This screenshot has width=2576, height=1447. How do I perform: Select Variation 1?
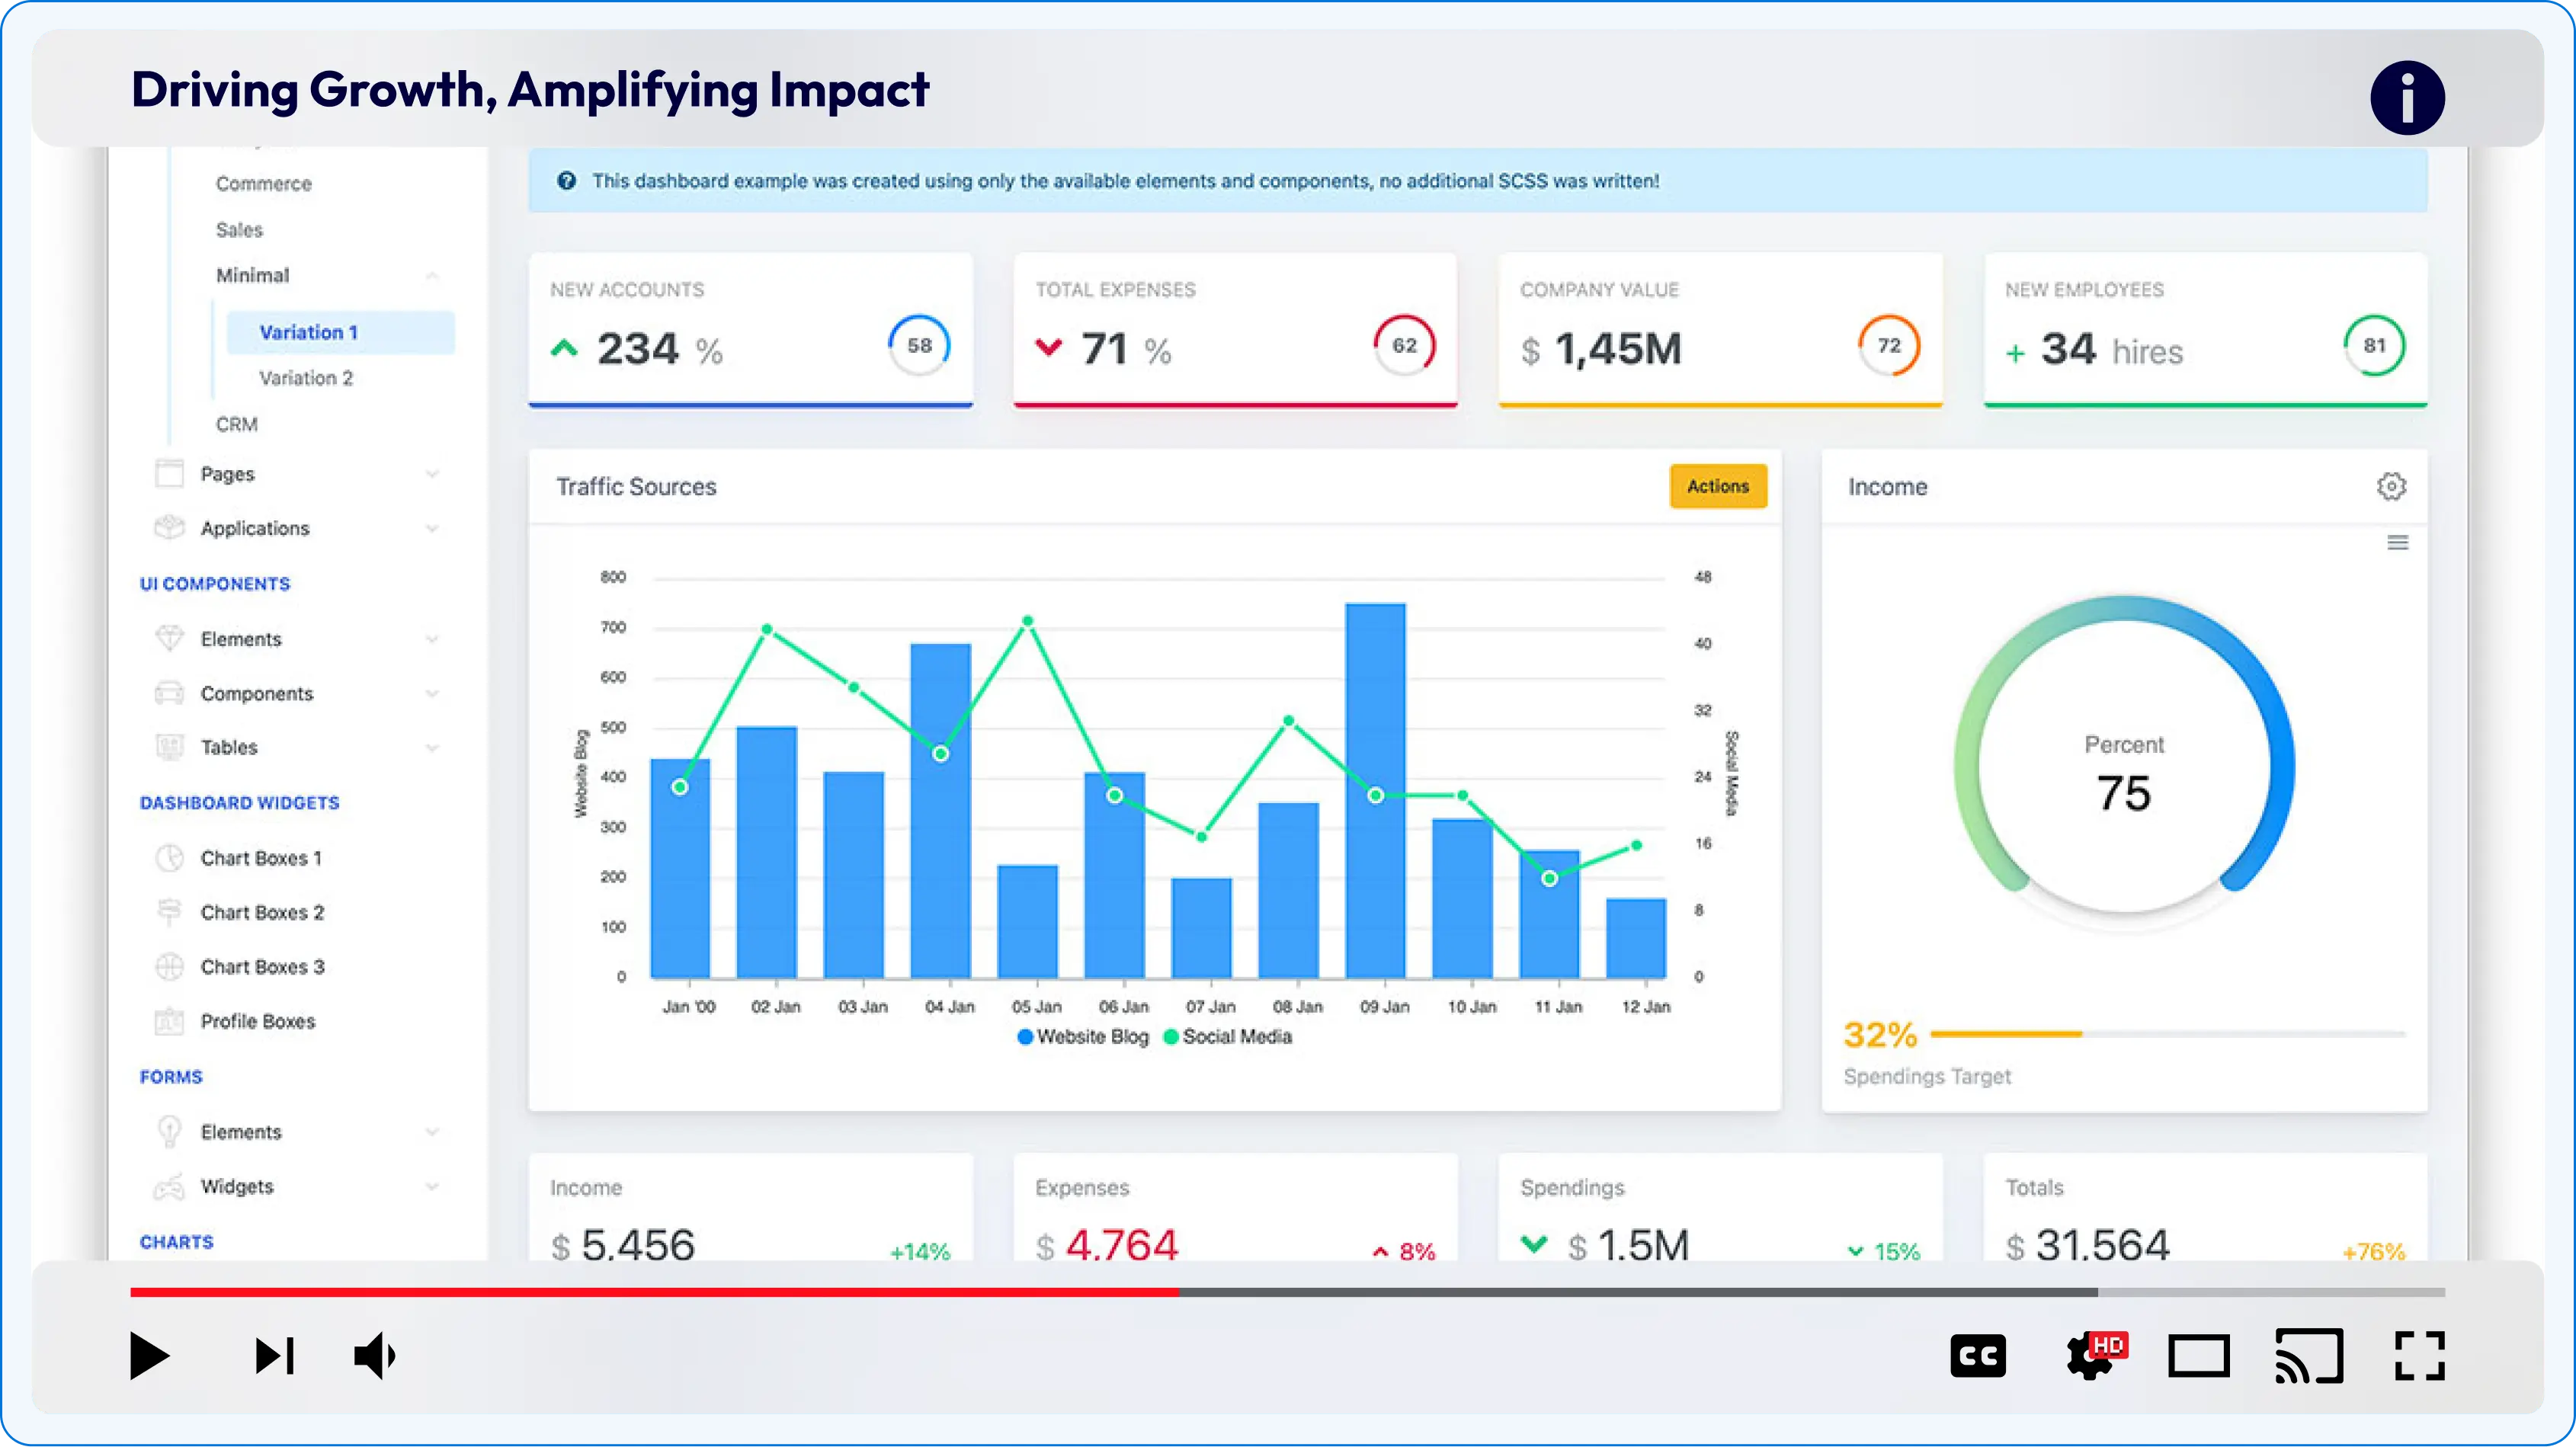click(340, 332)
